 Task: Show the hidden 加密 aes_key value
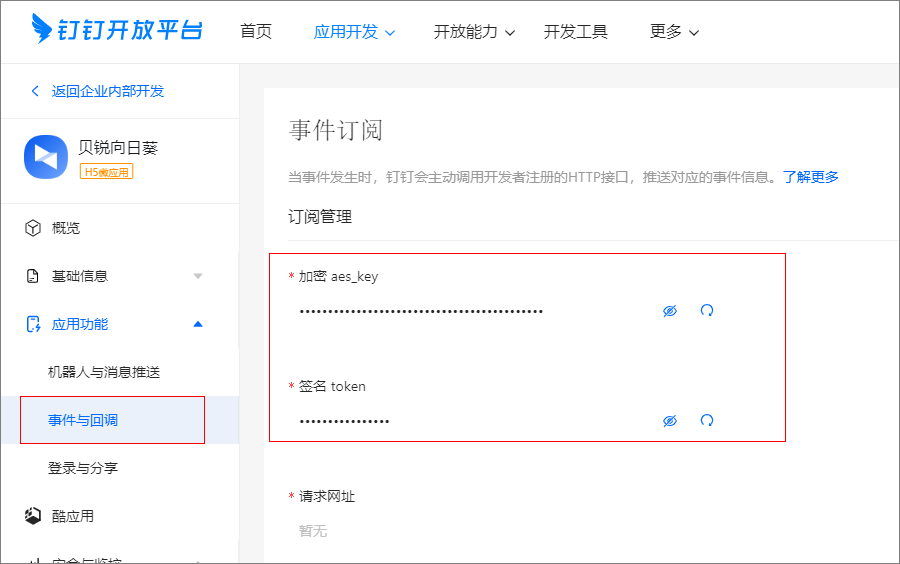point(670,311)
